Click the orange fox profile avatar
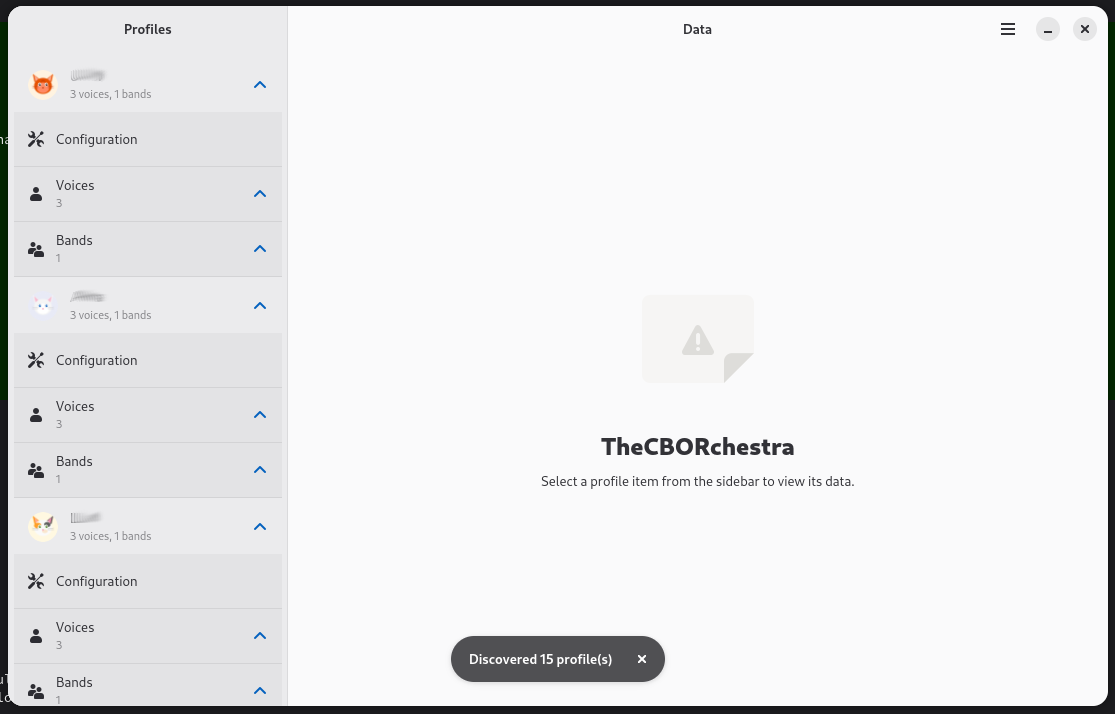Screen dimensions: 1115x714 pos(43,85)
